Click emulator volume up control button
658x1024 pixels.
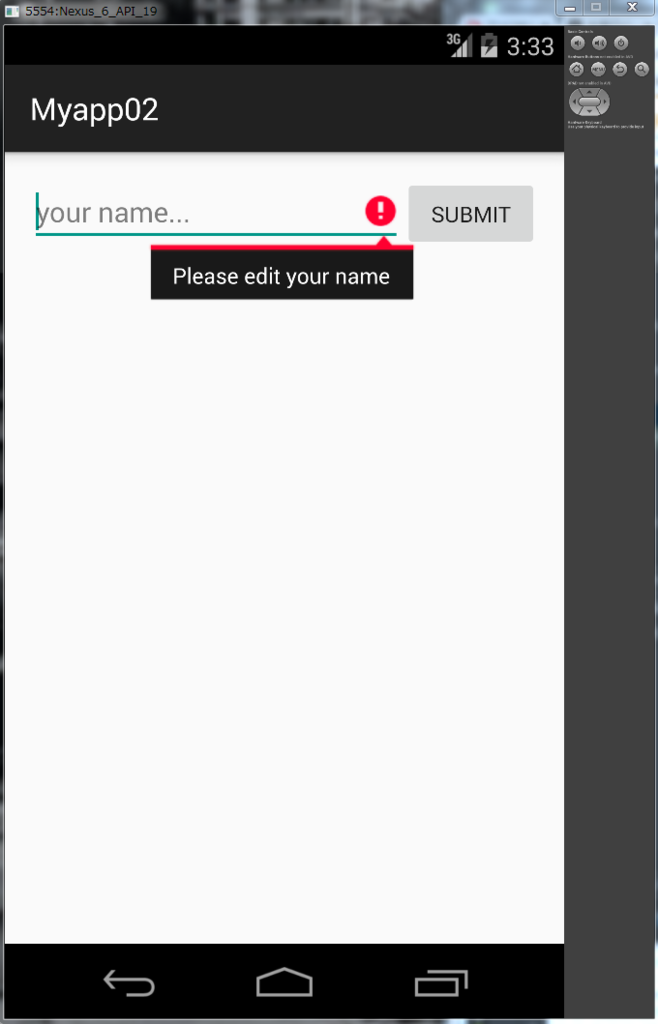coord(599,43)
